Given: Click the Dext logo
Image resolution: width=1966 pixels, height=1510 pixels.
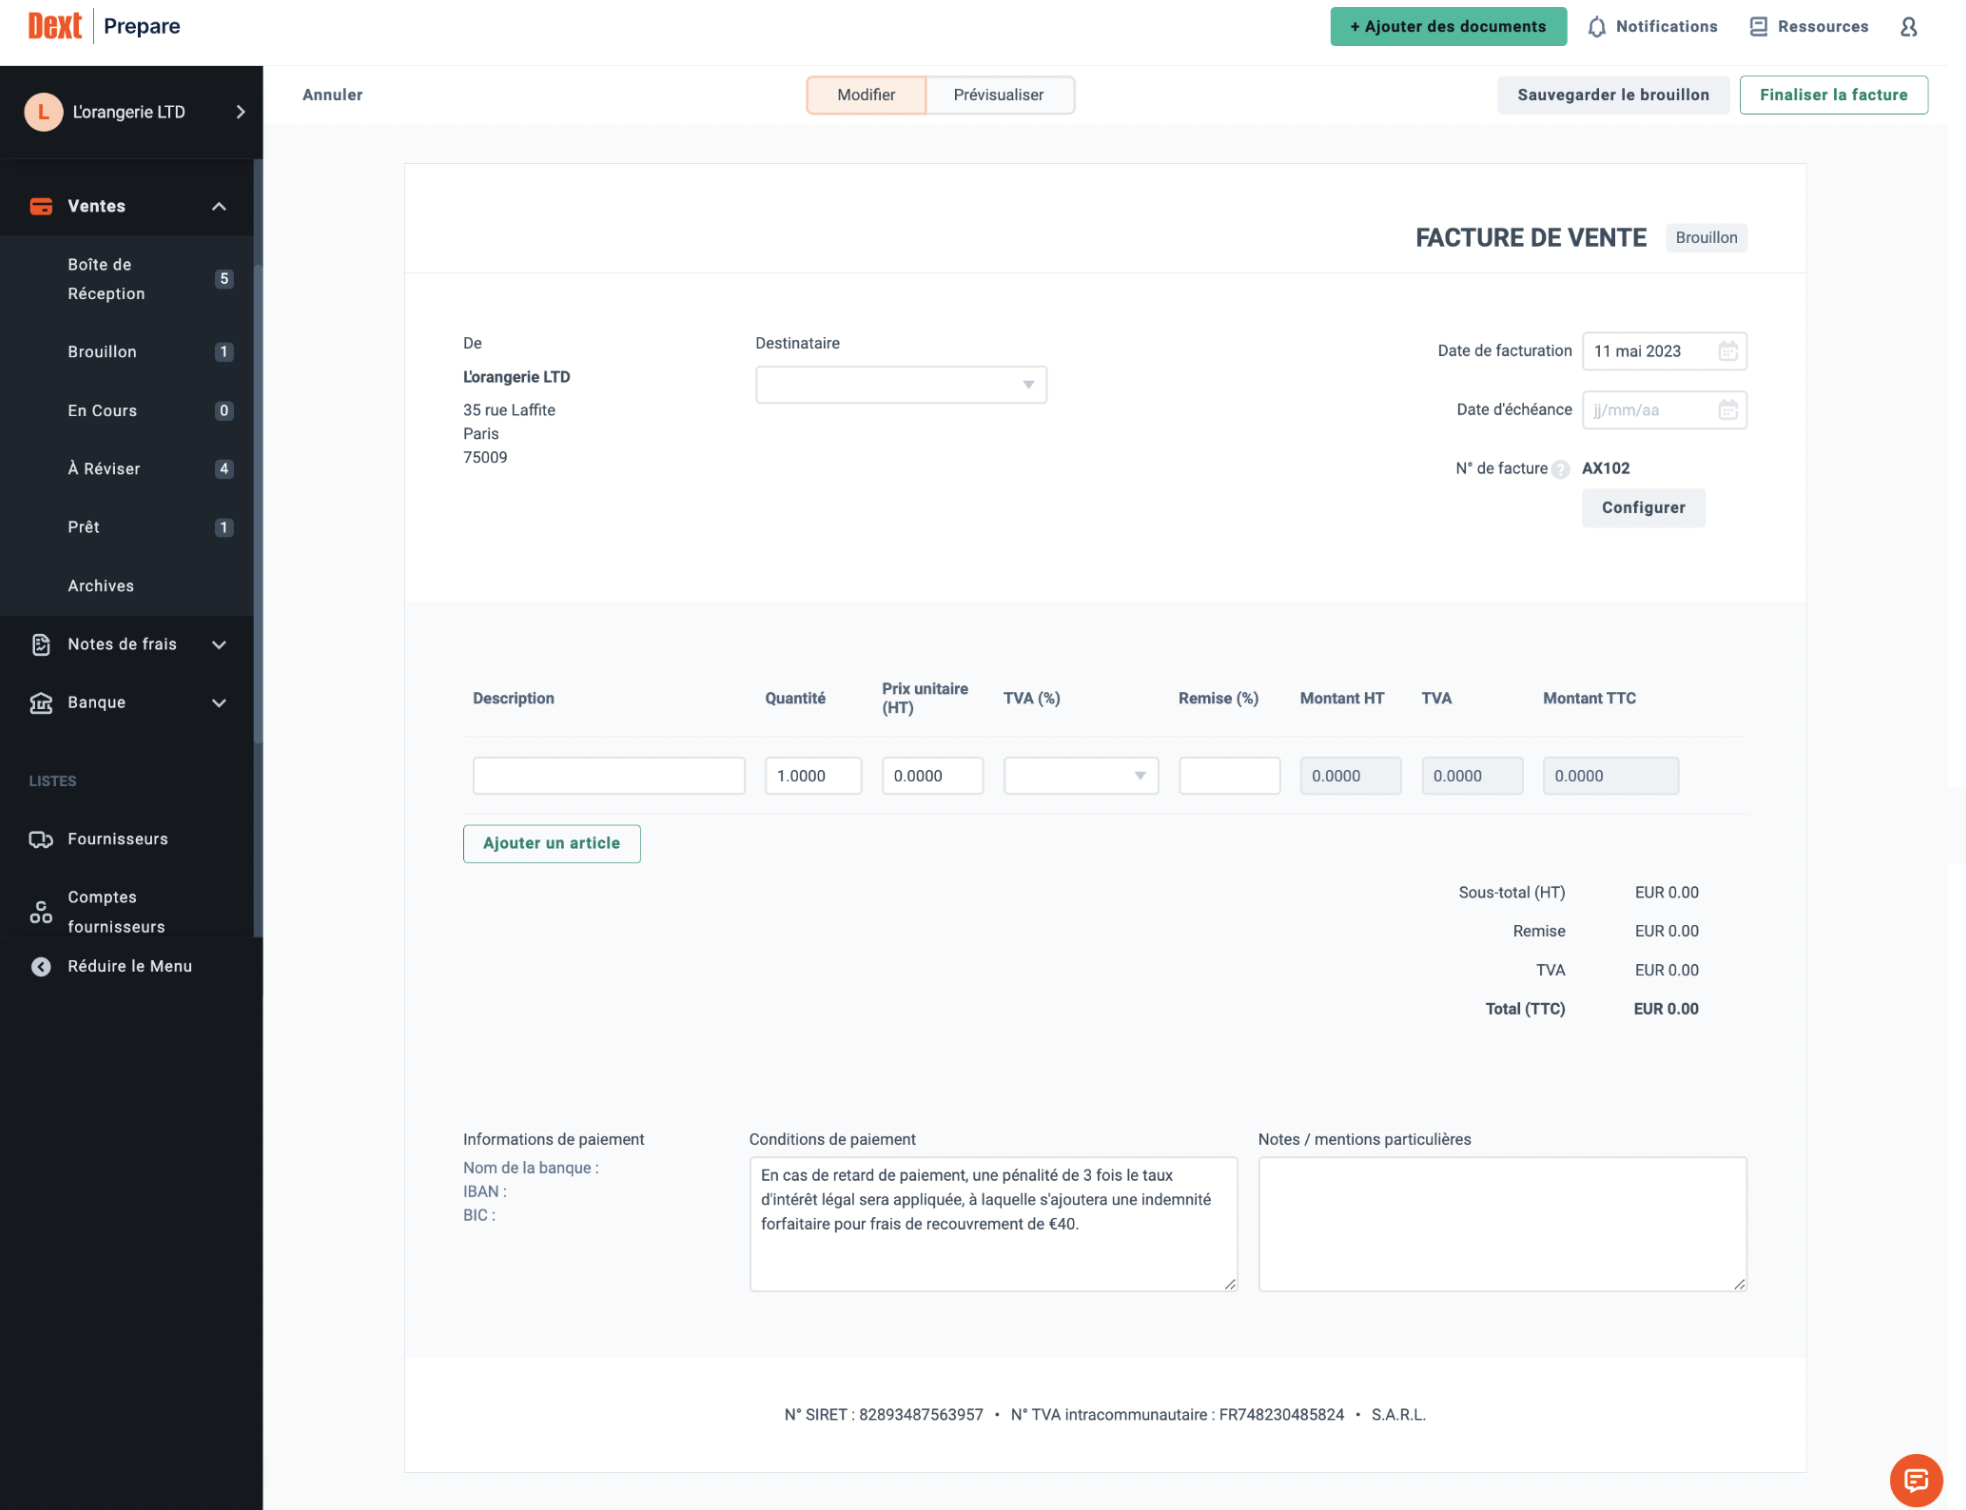Looking at the screenshot, I should [x=55, y=26].
